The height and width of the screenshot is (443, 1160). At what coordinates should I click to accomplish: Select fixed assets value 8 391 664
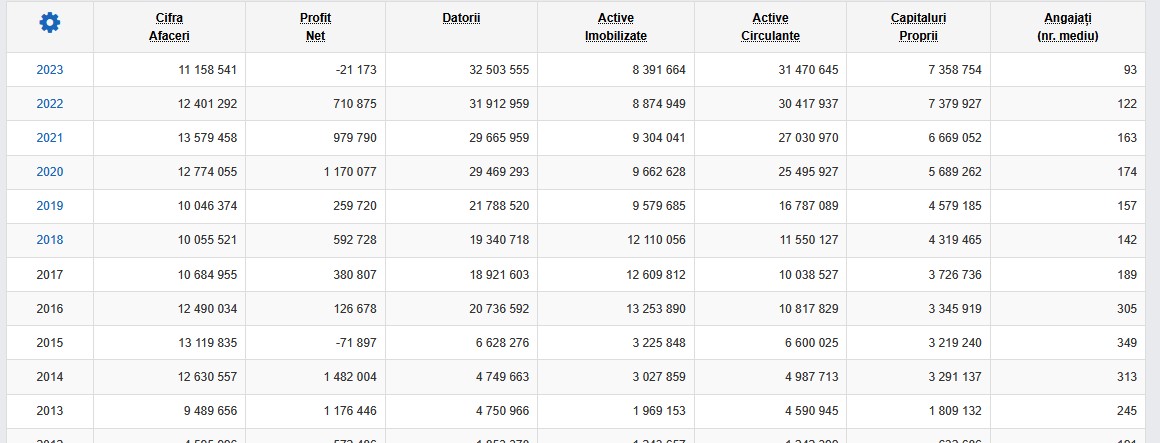pyautogui.click(x=659, y=70)
